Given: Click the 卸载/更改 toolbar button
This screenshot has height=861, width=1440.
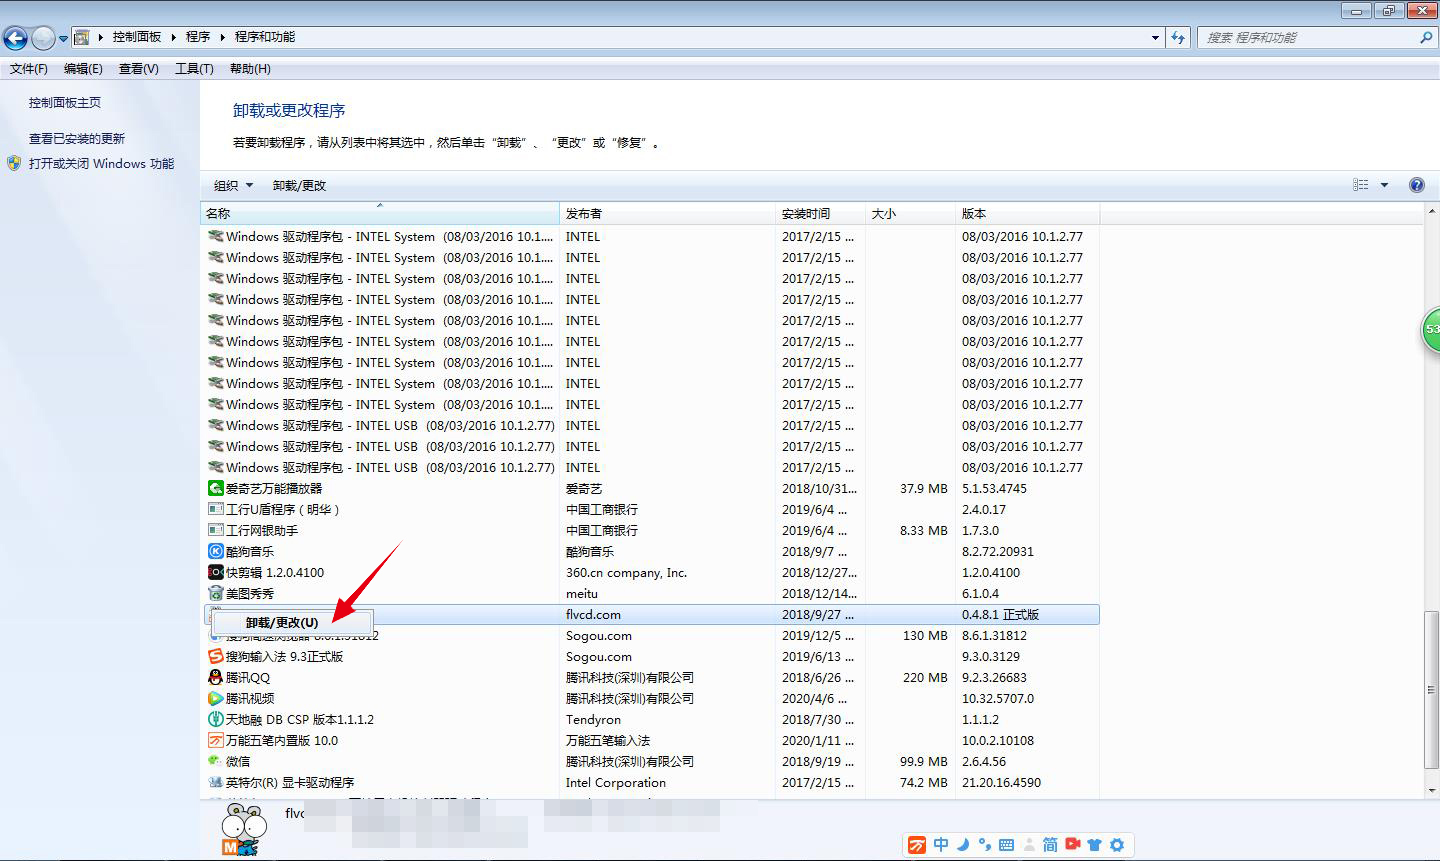Looking at the screenshot, I should tap(299, 185).
